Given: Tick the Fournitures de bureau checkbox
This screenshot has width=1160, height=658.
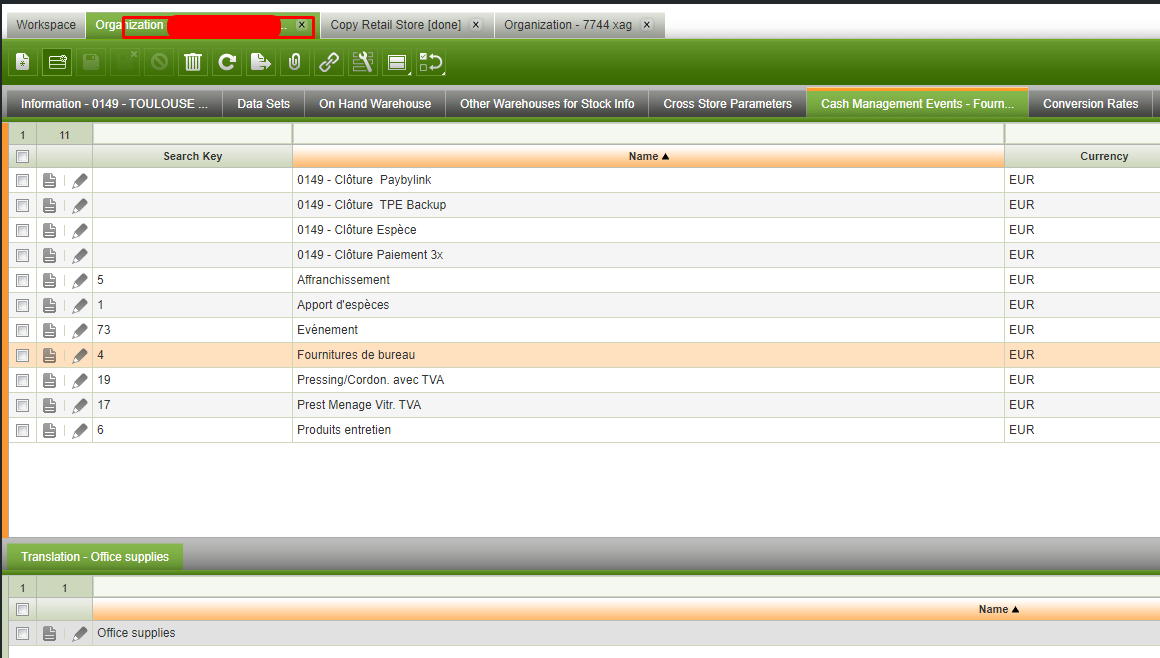Looking at the screenshot, I should (22, 355).
